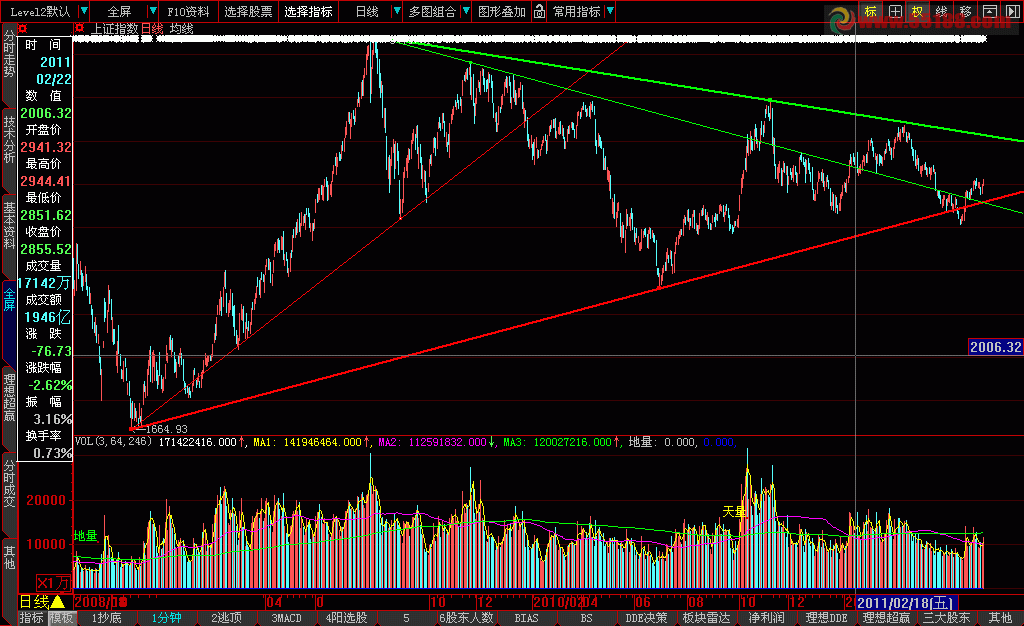This screenshot has width=1024, height=626.
Task: Click the 标 mark icon top right
Action: 870,11
